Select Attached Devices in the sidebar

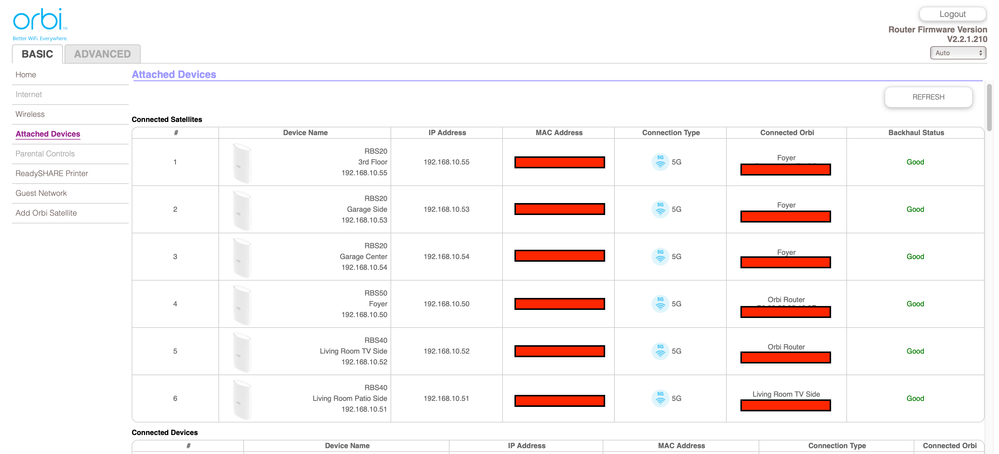[48, 134]
